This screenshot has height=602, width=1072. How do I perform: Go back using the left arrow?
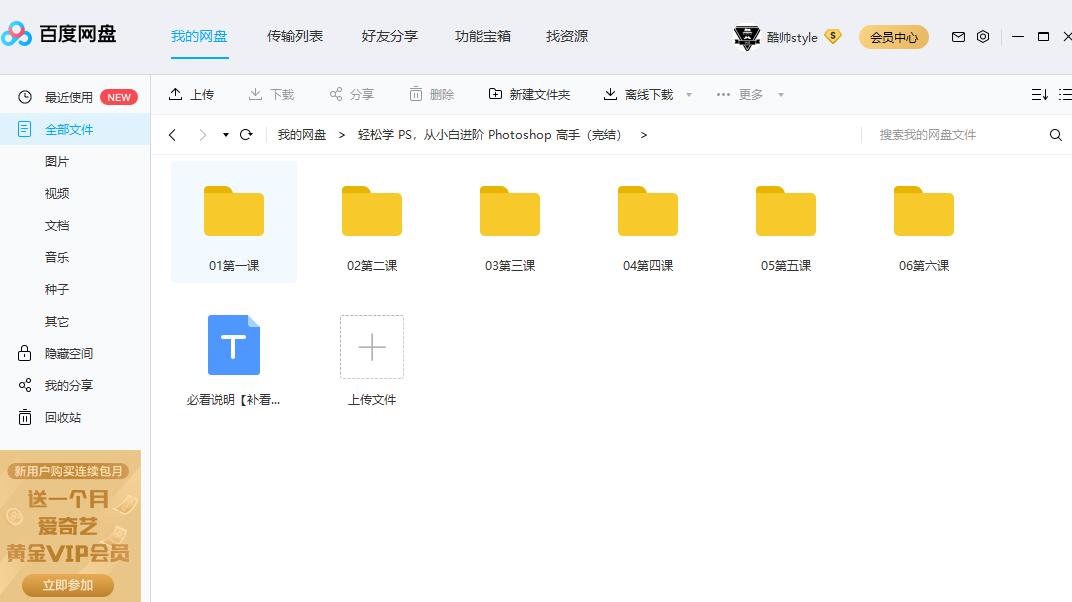click(173, 135)
